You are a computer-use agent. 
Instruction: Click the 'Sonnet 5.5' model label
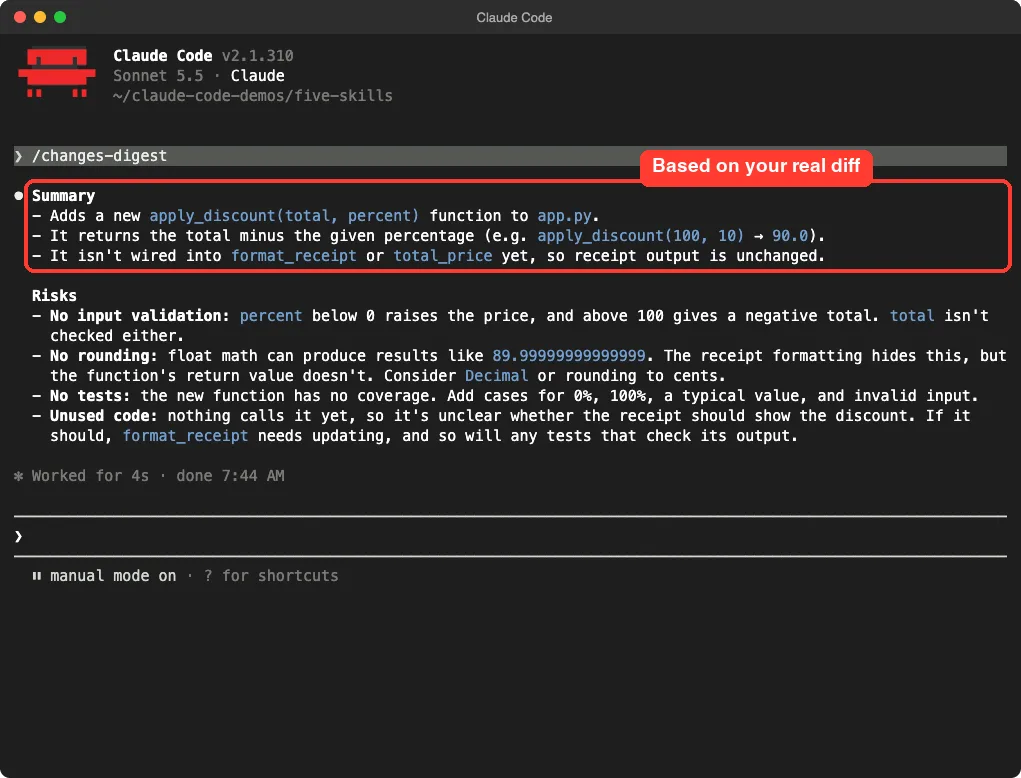158,76
